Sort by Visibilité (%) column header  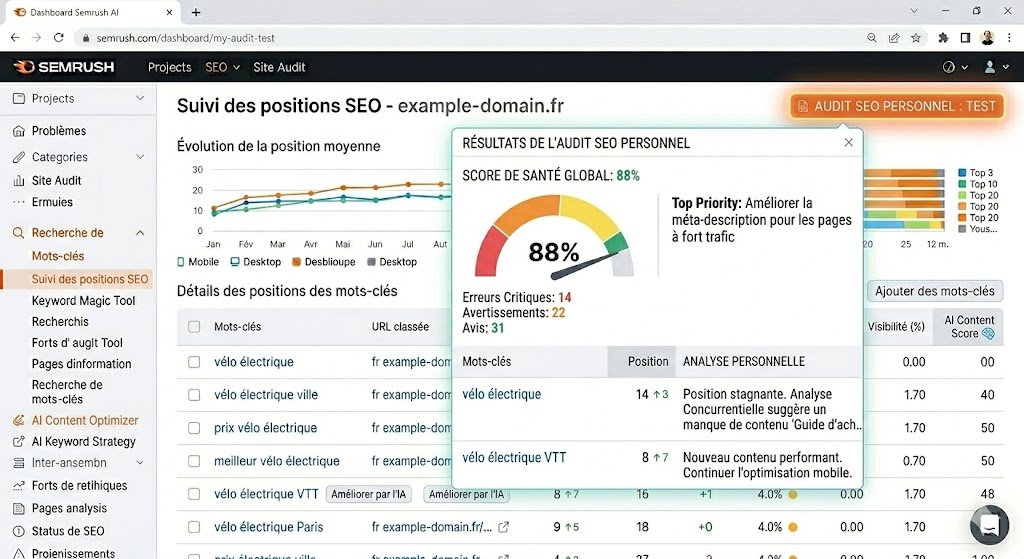[x=896, y=327]
